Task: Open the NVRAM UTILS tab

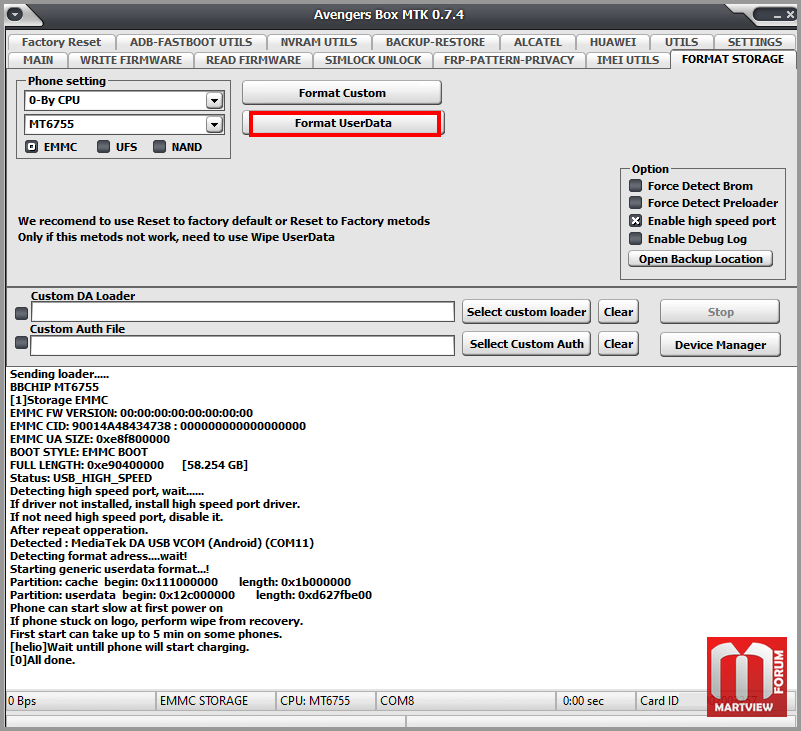Action: point(319,42)
